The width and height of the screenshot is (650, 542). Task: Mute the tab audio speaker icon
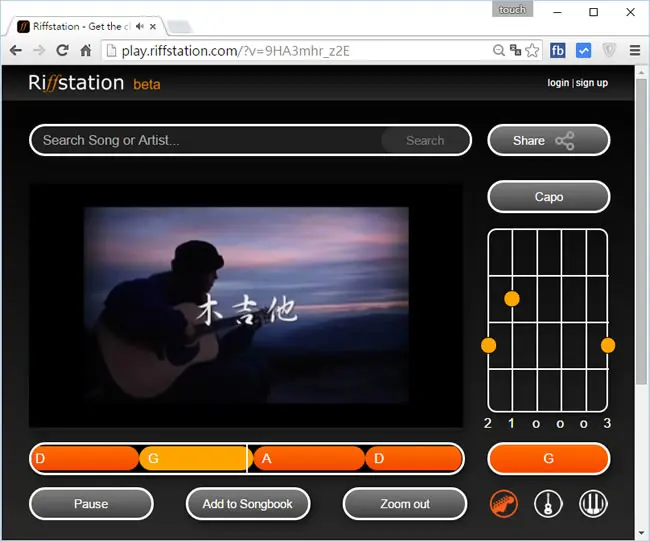[x=140, y=27]
